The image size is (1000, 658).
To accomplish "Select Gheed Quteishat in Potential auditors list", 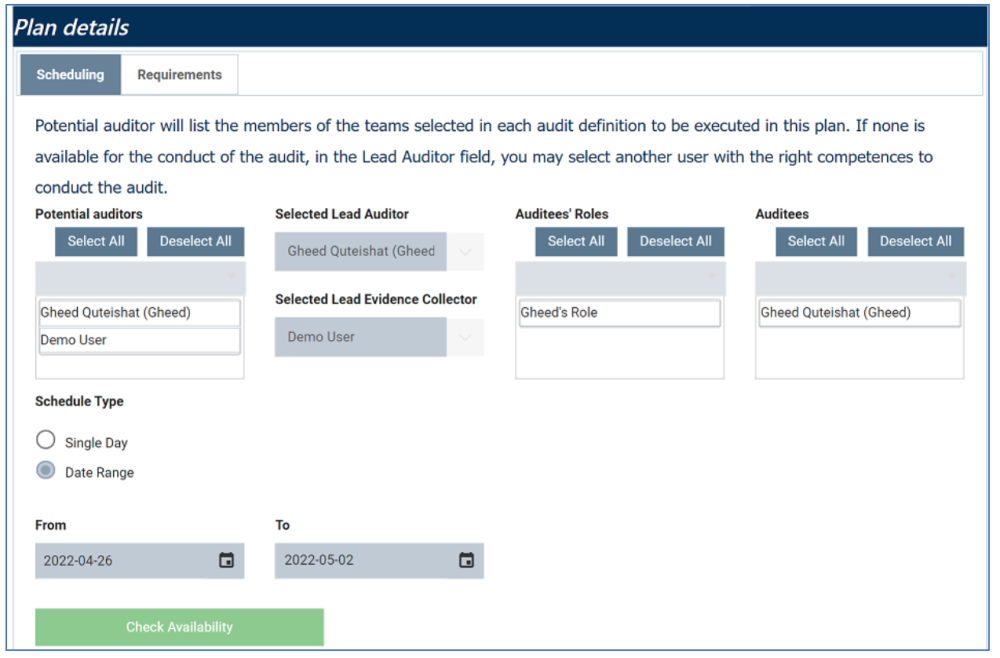I will (x=140, y=313).
